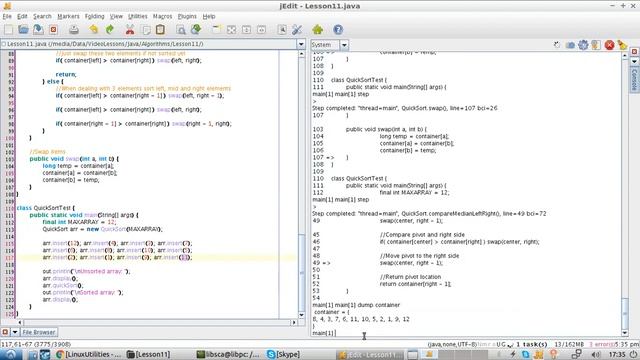This screenshot has width=640, height=360.
Task: Switch to libsca@libpc terminal taskbar window
Action: [228, 354]
